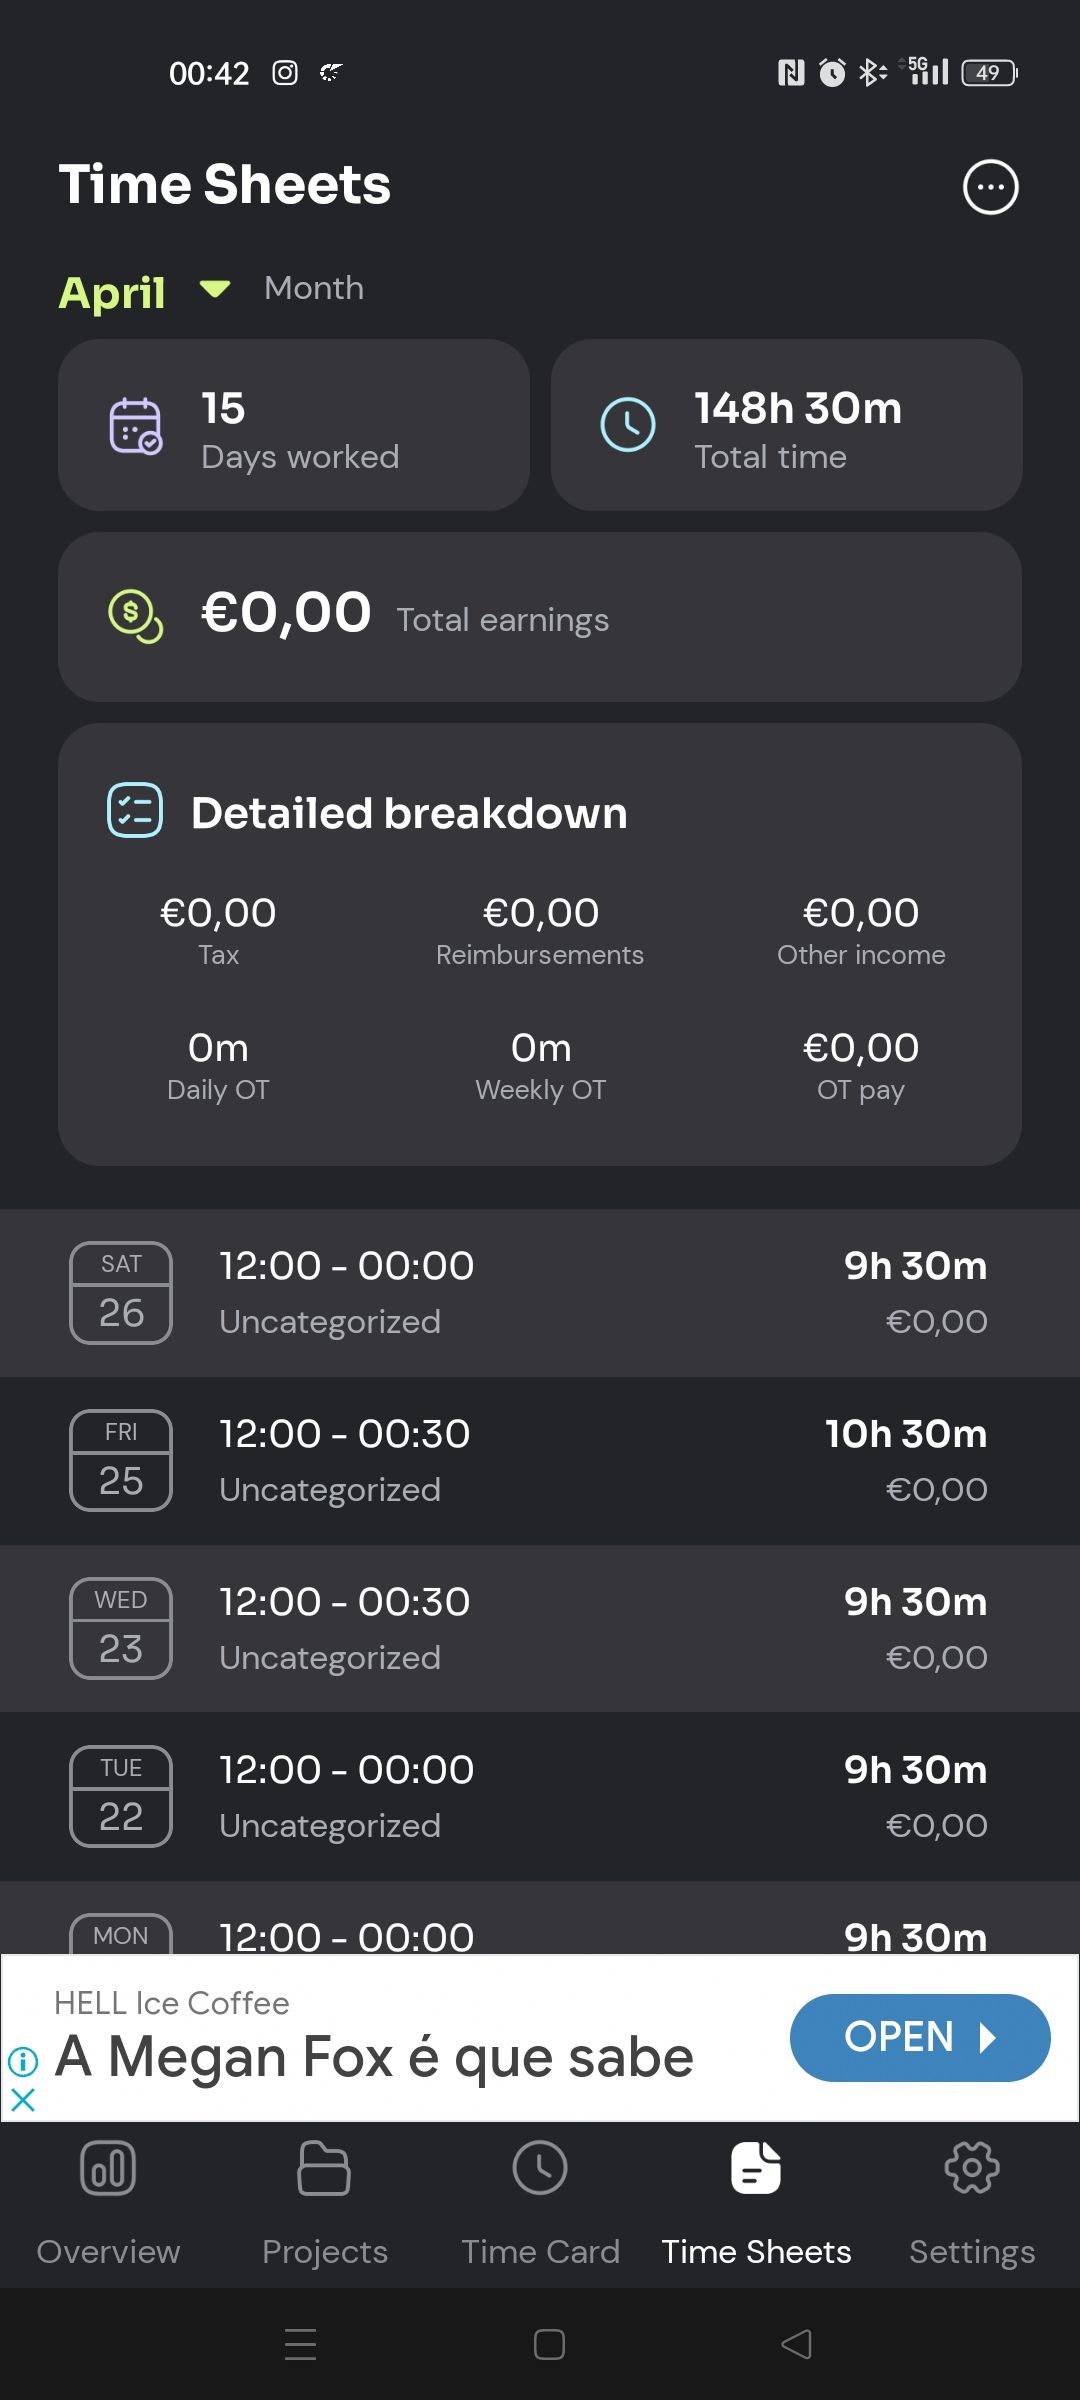Change the Month period selector
The image size is (1080, 2400).
pyautogui.click(x=314, y=288)
